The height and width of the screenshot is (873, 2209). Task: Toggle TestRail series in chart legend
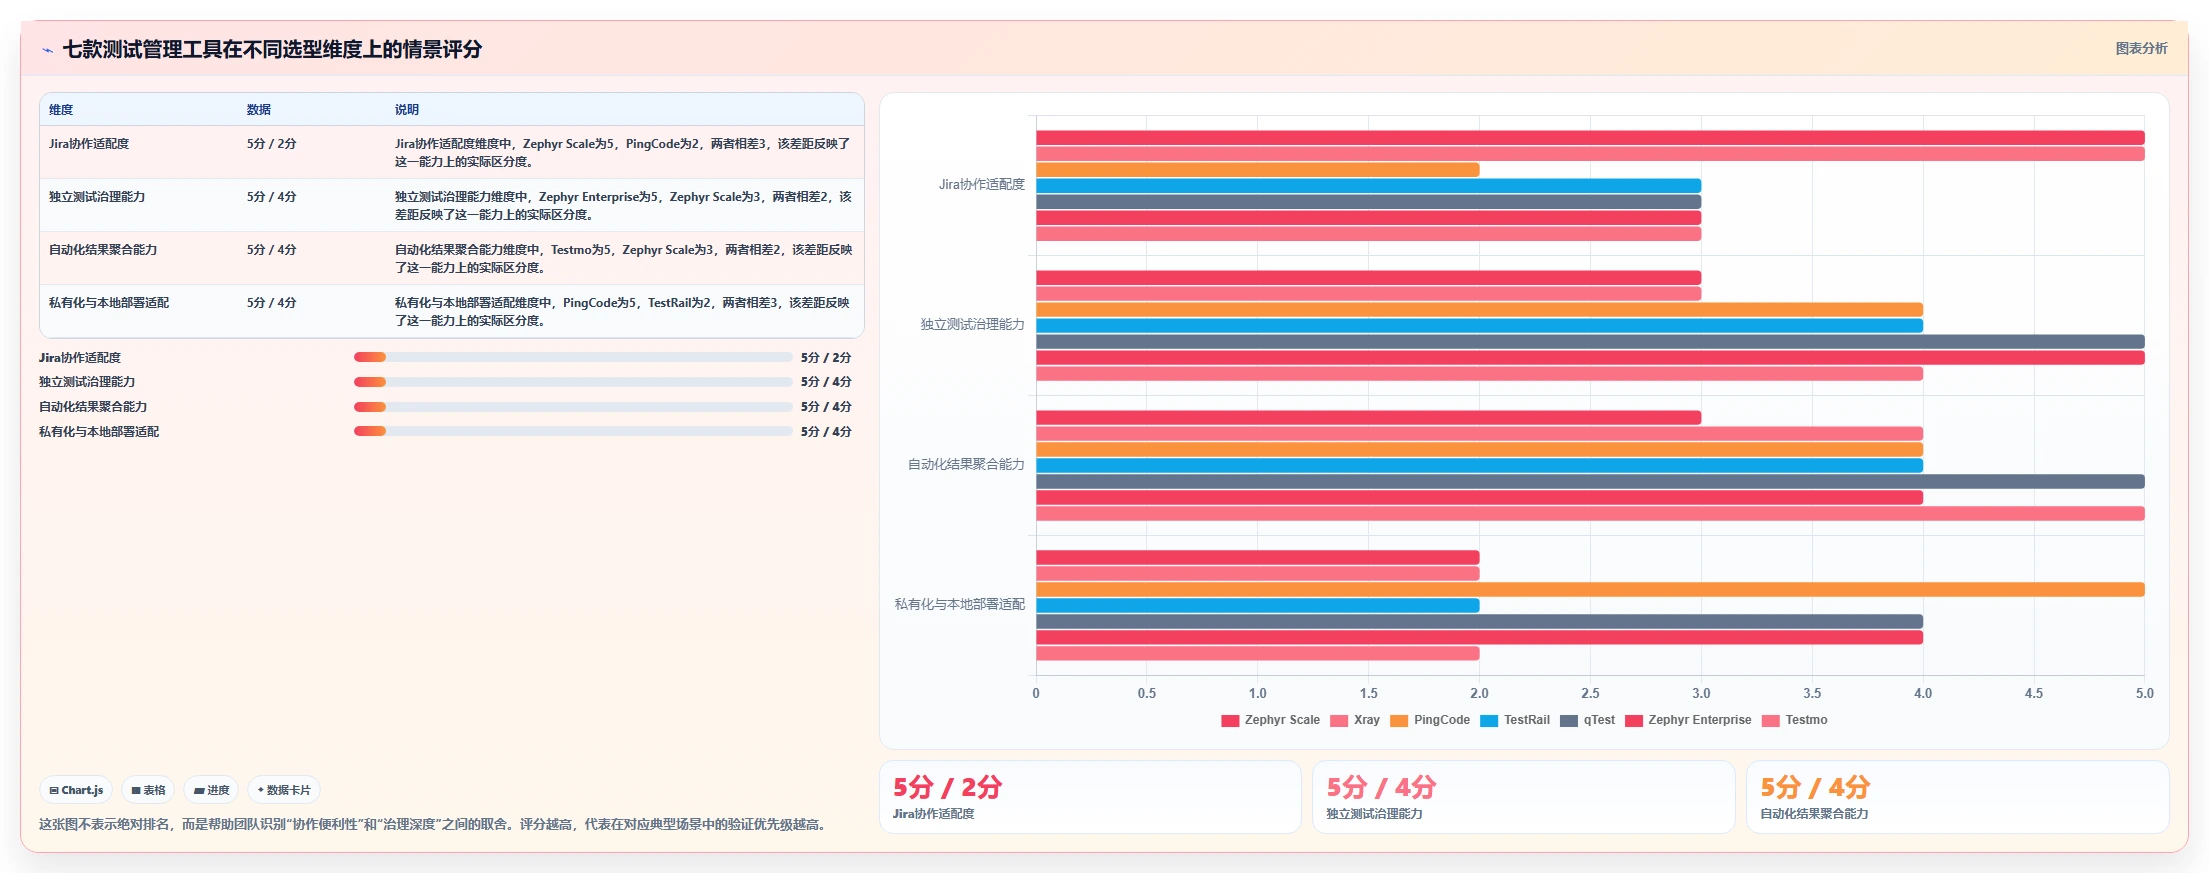tap(1515, 720)
